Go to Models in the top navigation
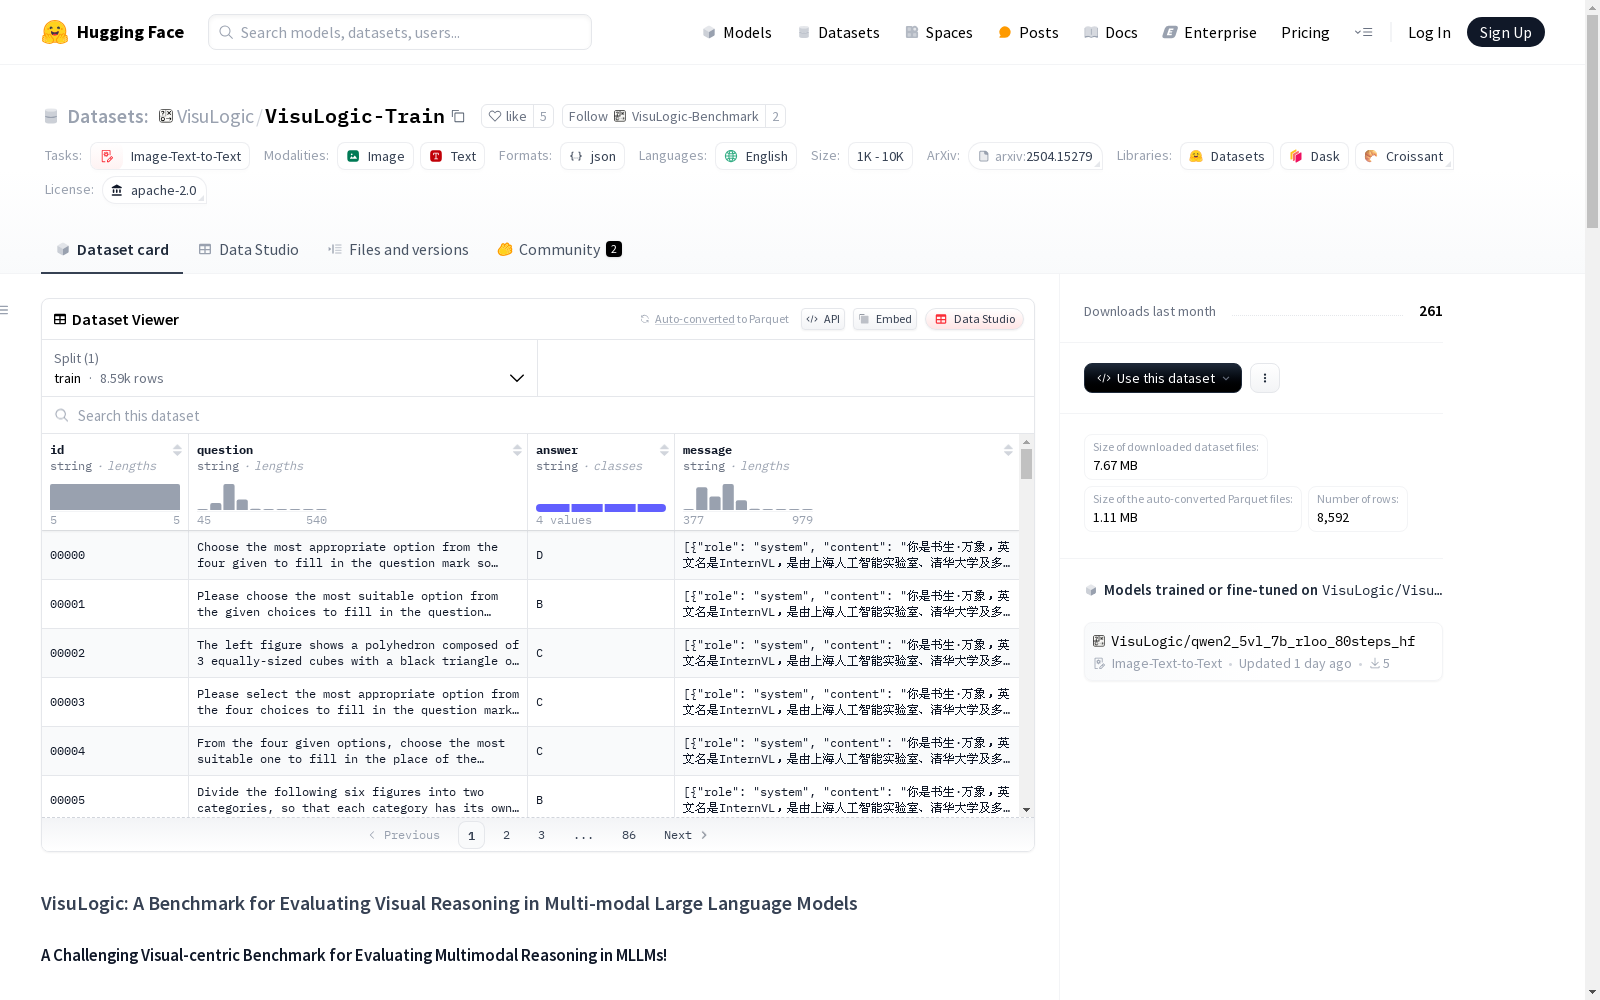This screenshot has width=1600, height=1000. (736, 32)
